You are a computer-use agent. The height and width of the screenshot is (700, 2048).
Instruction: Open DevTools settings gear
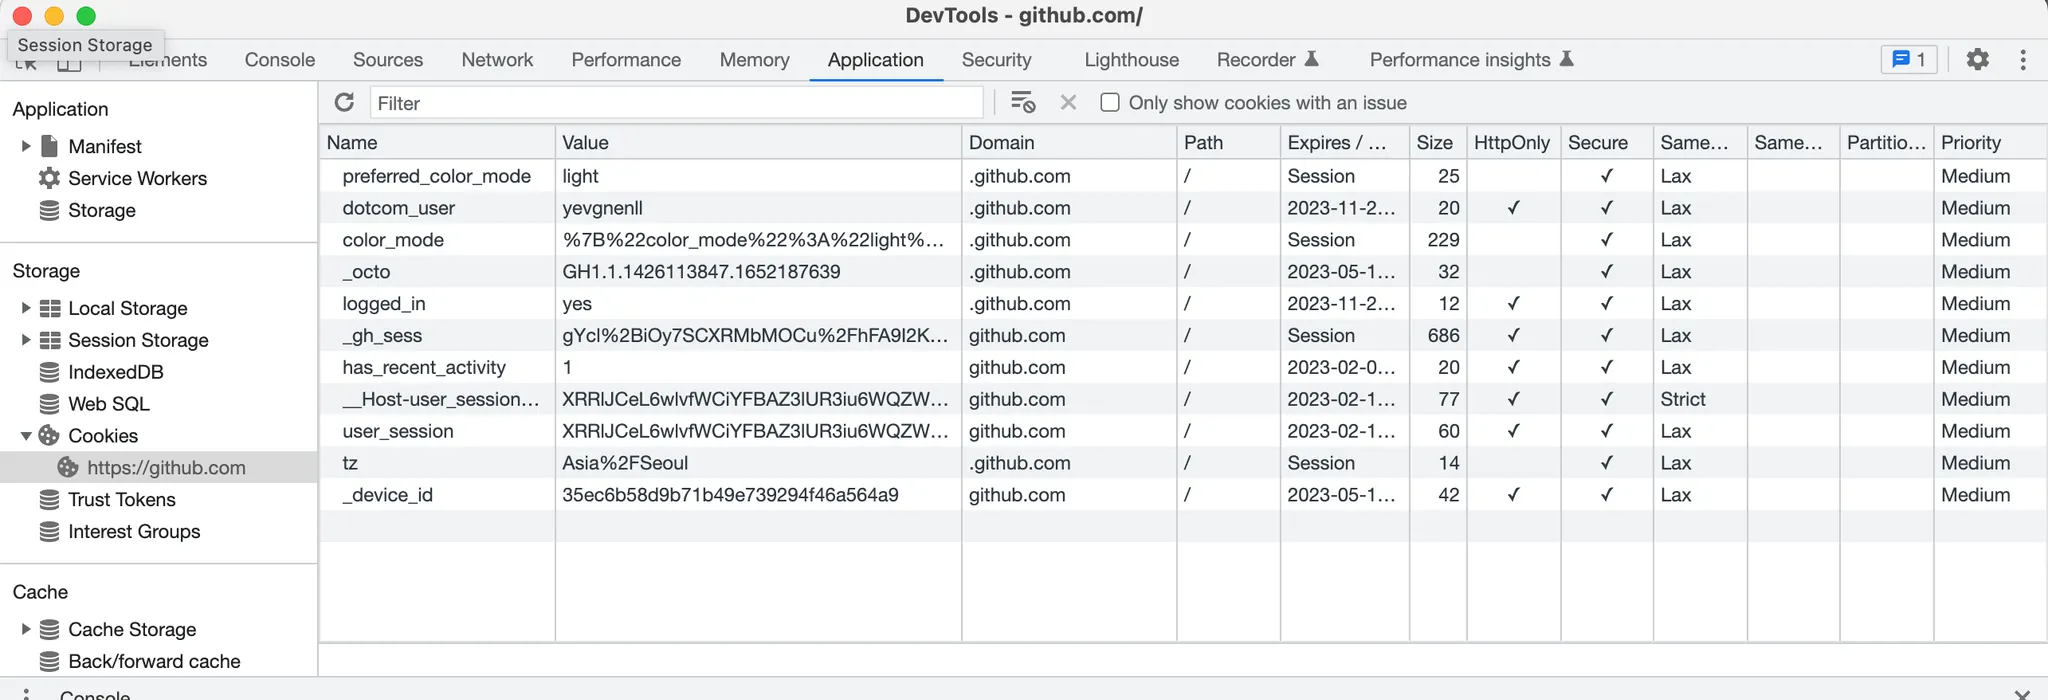tap(1977, 60)
